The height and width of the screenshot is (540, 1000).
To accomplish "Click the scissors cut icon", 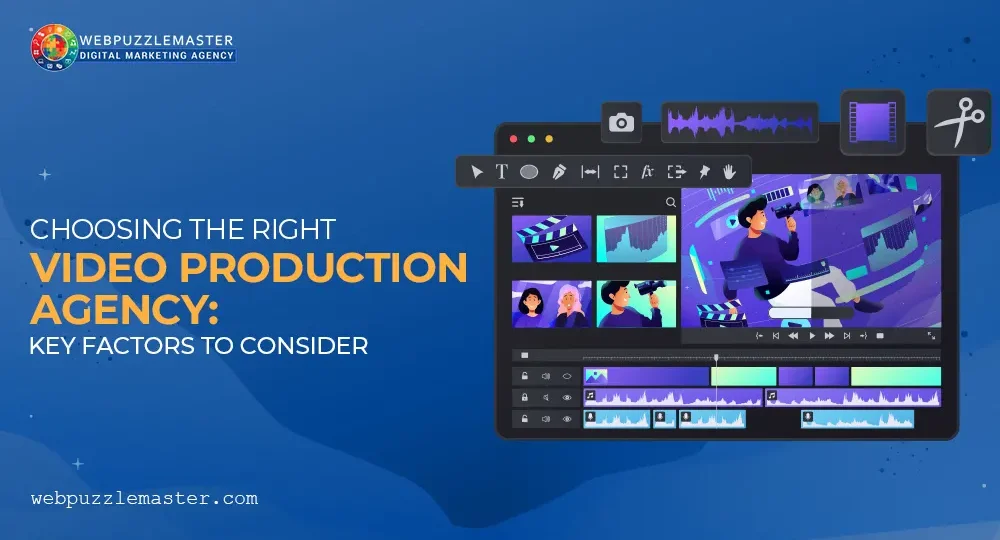I will [958, 122].
